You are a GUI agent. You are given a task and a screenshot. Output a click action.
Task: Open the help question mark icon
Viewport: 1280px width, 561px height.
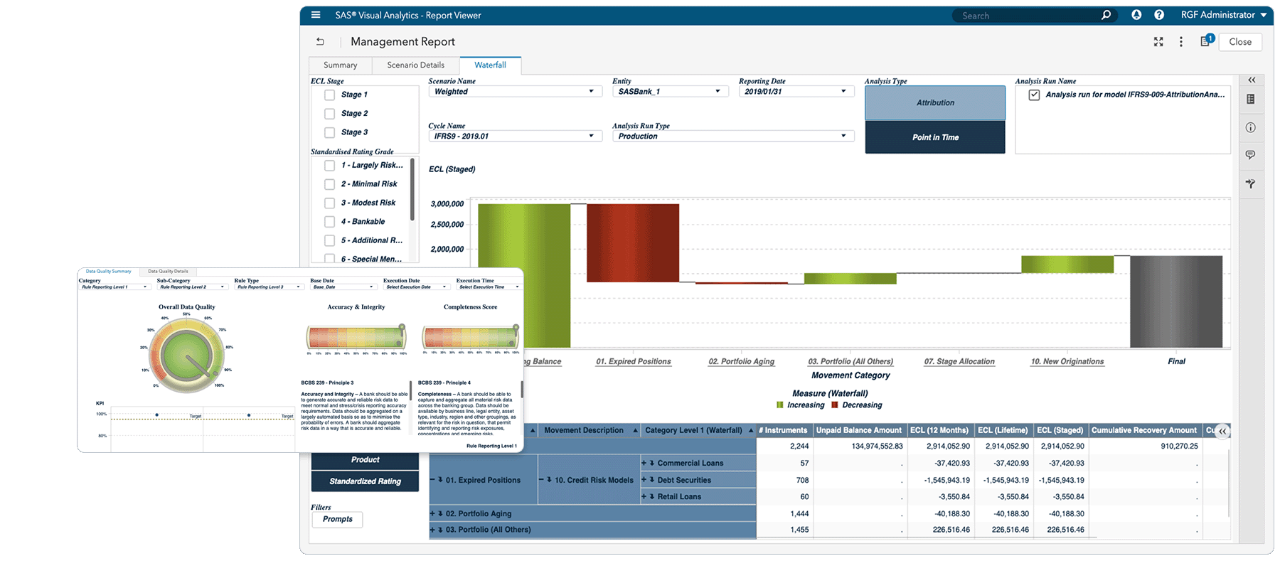[x=1159, y=15]
